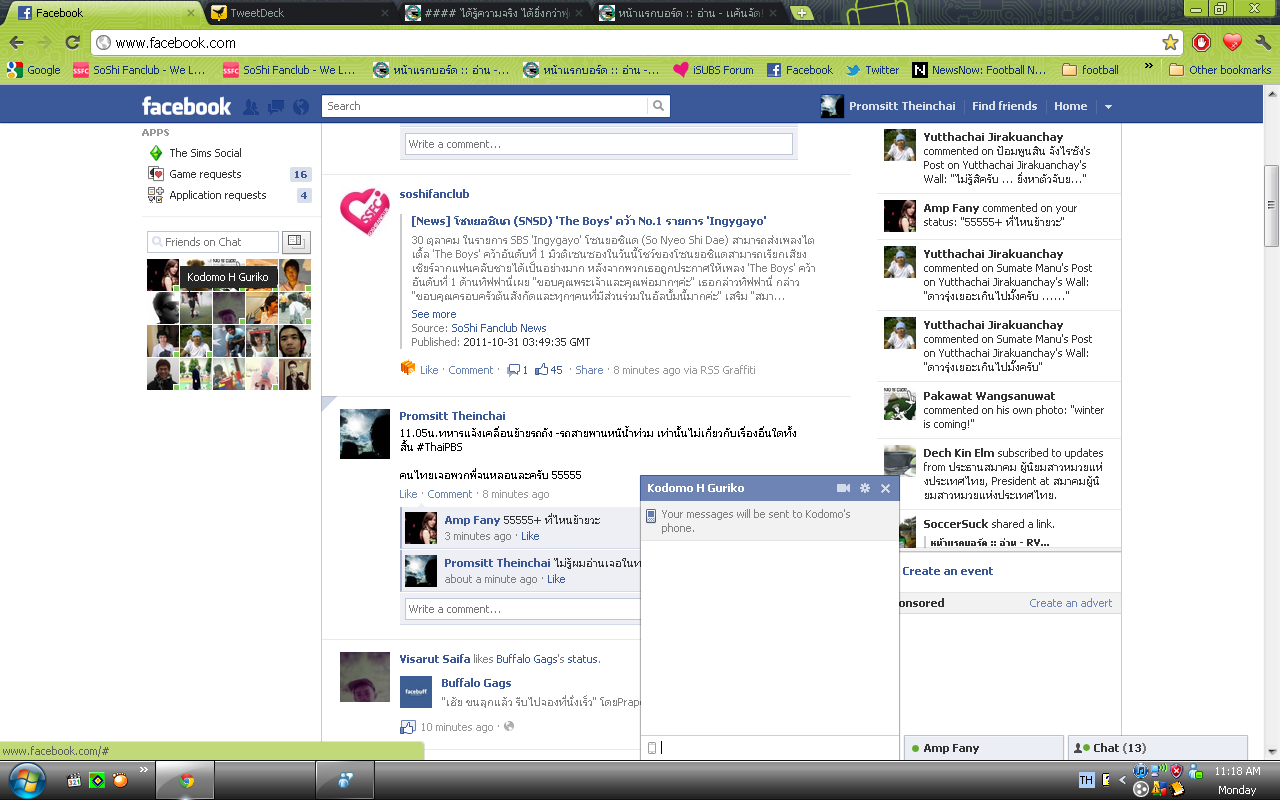
Task: Click the page vertical scrollbar thumb
Action: coord(1271,206)
